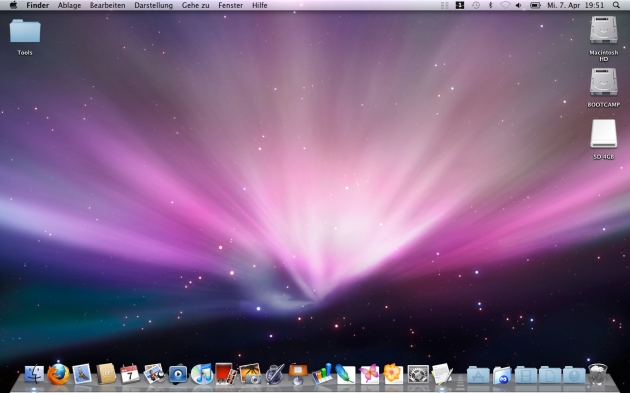This screenshot has height=393, width=630.
Task: Open Preview from the Dock
Action: coord(154,374)
